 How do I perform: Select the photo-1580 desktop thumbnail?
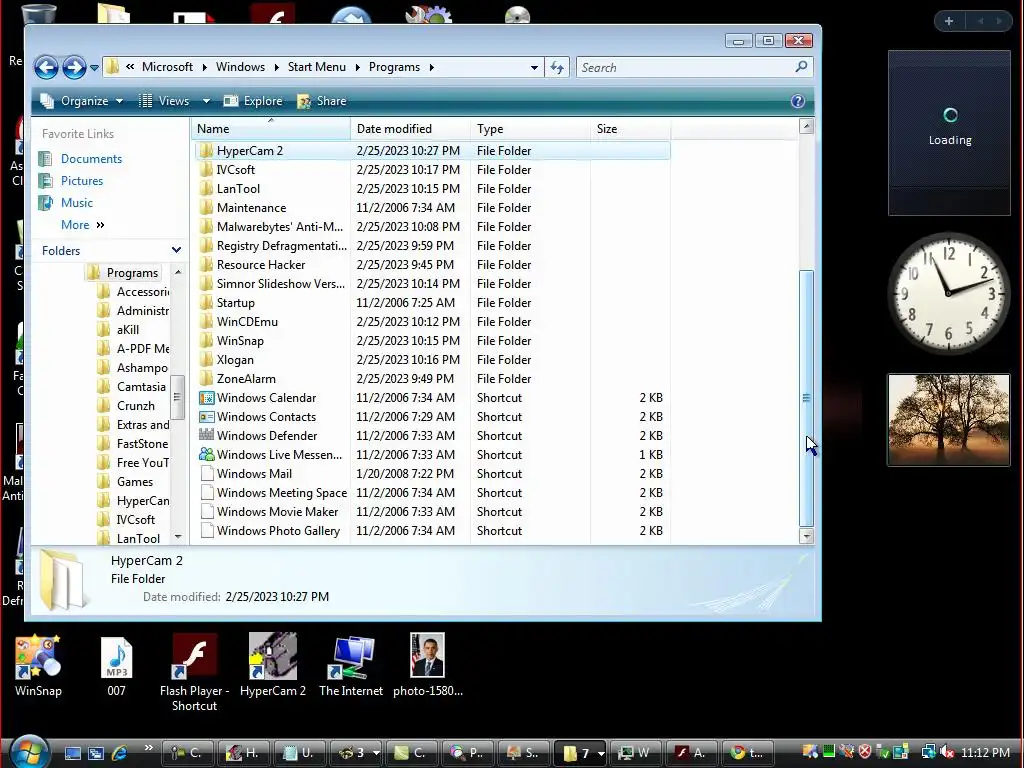pyautogui.click(x=428, y=666)
